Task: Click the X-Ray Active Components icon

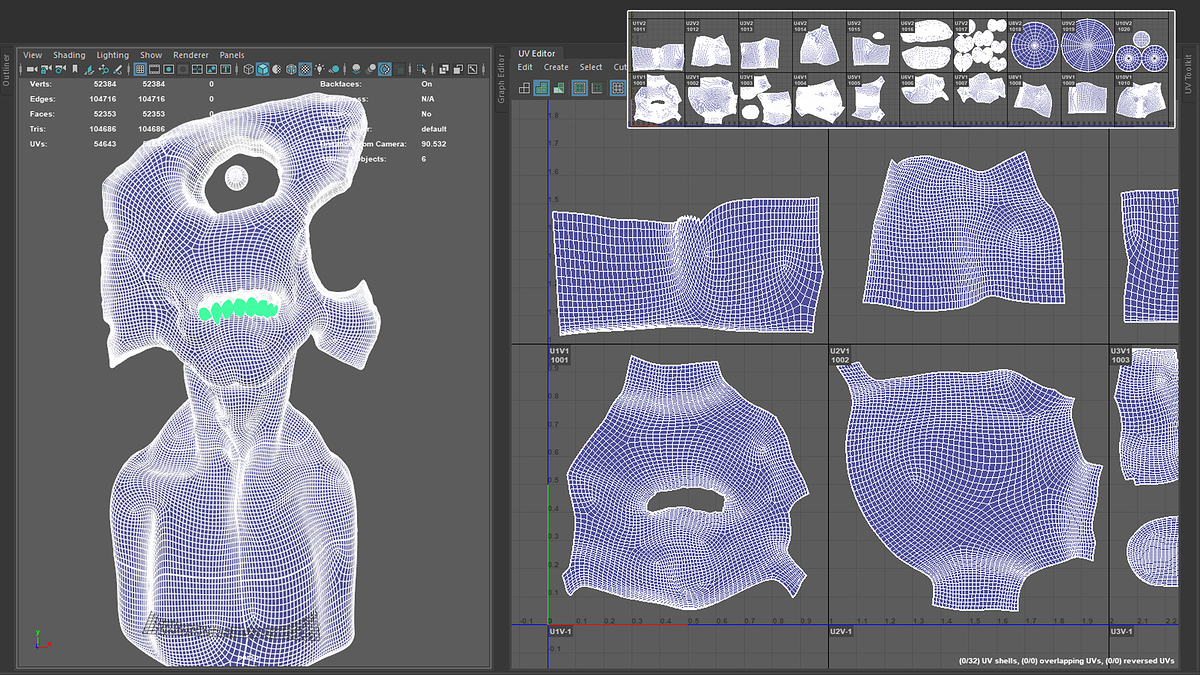Action: [x=458, y=69]
